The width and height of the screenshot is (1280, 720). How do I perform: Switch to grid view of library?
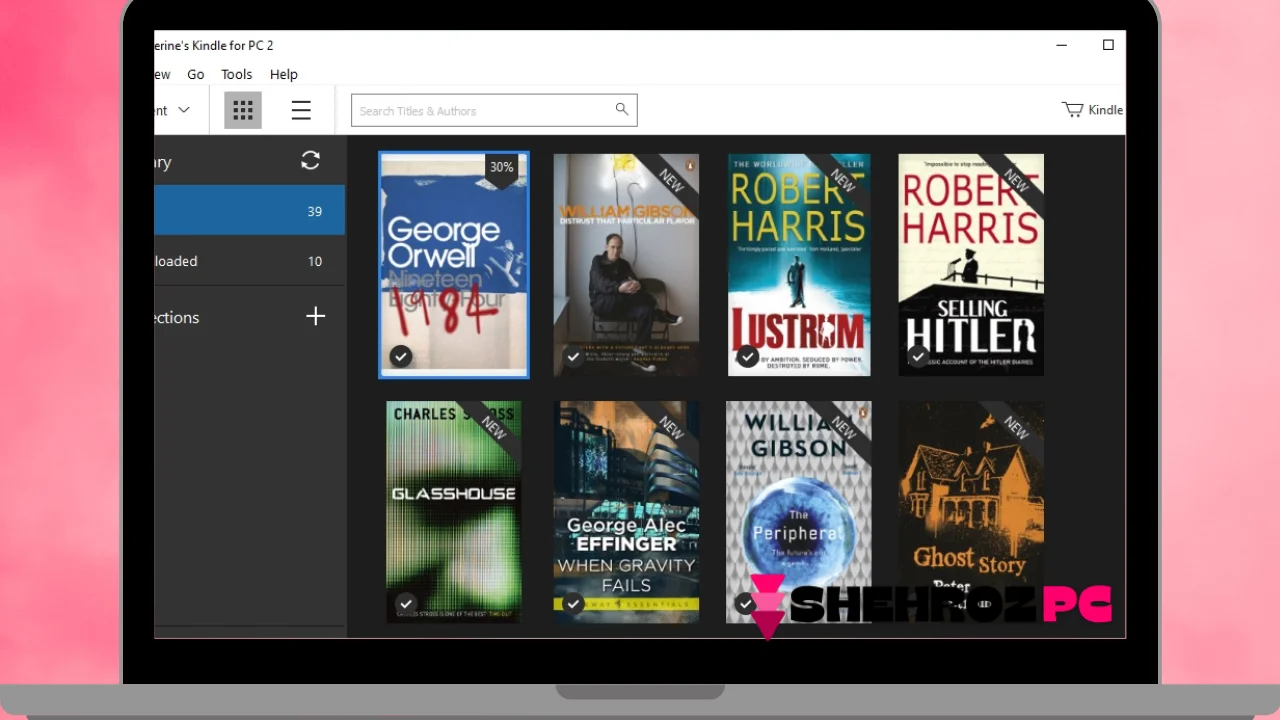click(x=243, y=110)
